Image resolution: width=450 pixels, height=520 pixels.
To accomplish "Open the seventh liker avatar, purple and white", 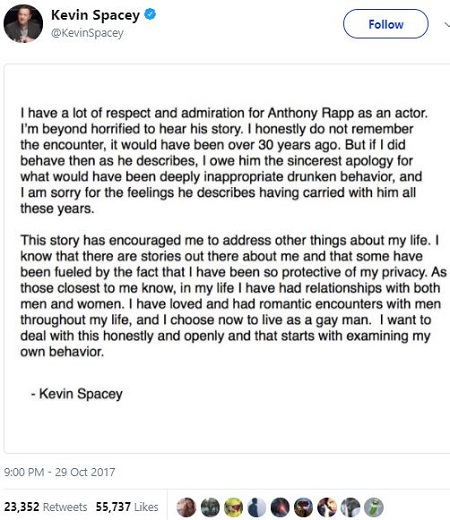I will pyautogui.click(x=327, y=507).
